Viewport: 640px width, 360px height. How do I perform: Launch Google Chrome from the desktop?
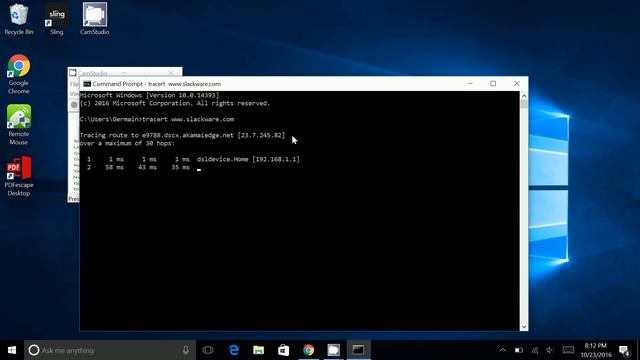pyautogui.click(x=18, y=74)
